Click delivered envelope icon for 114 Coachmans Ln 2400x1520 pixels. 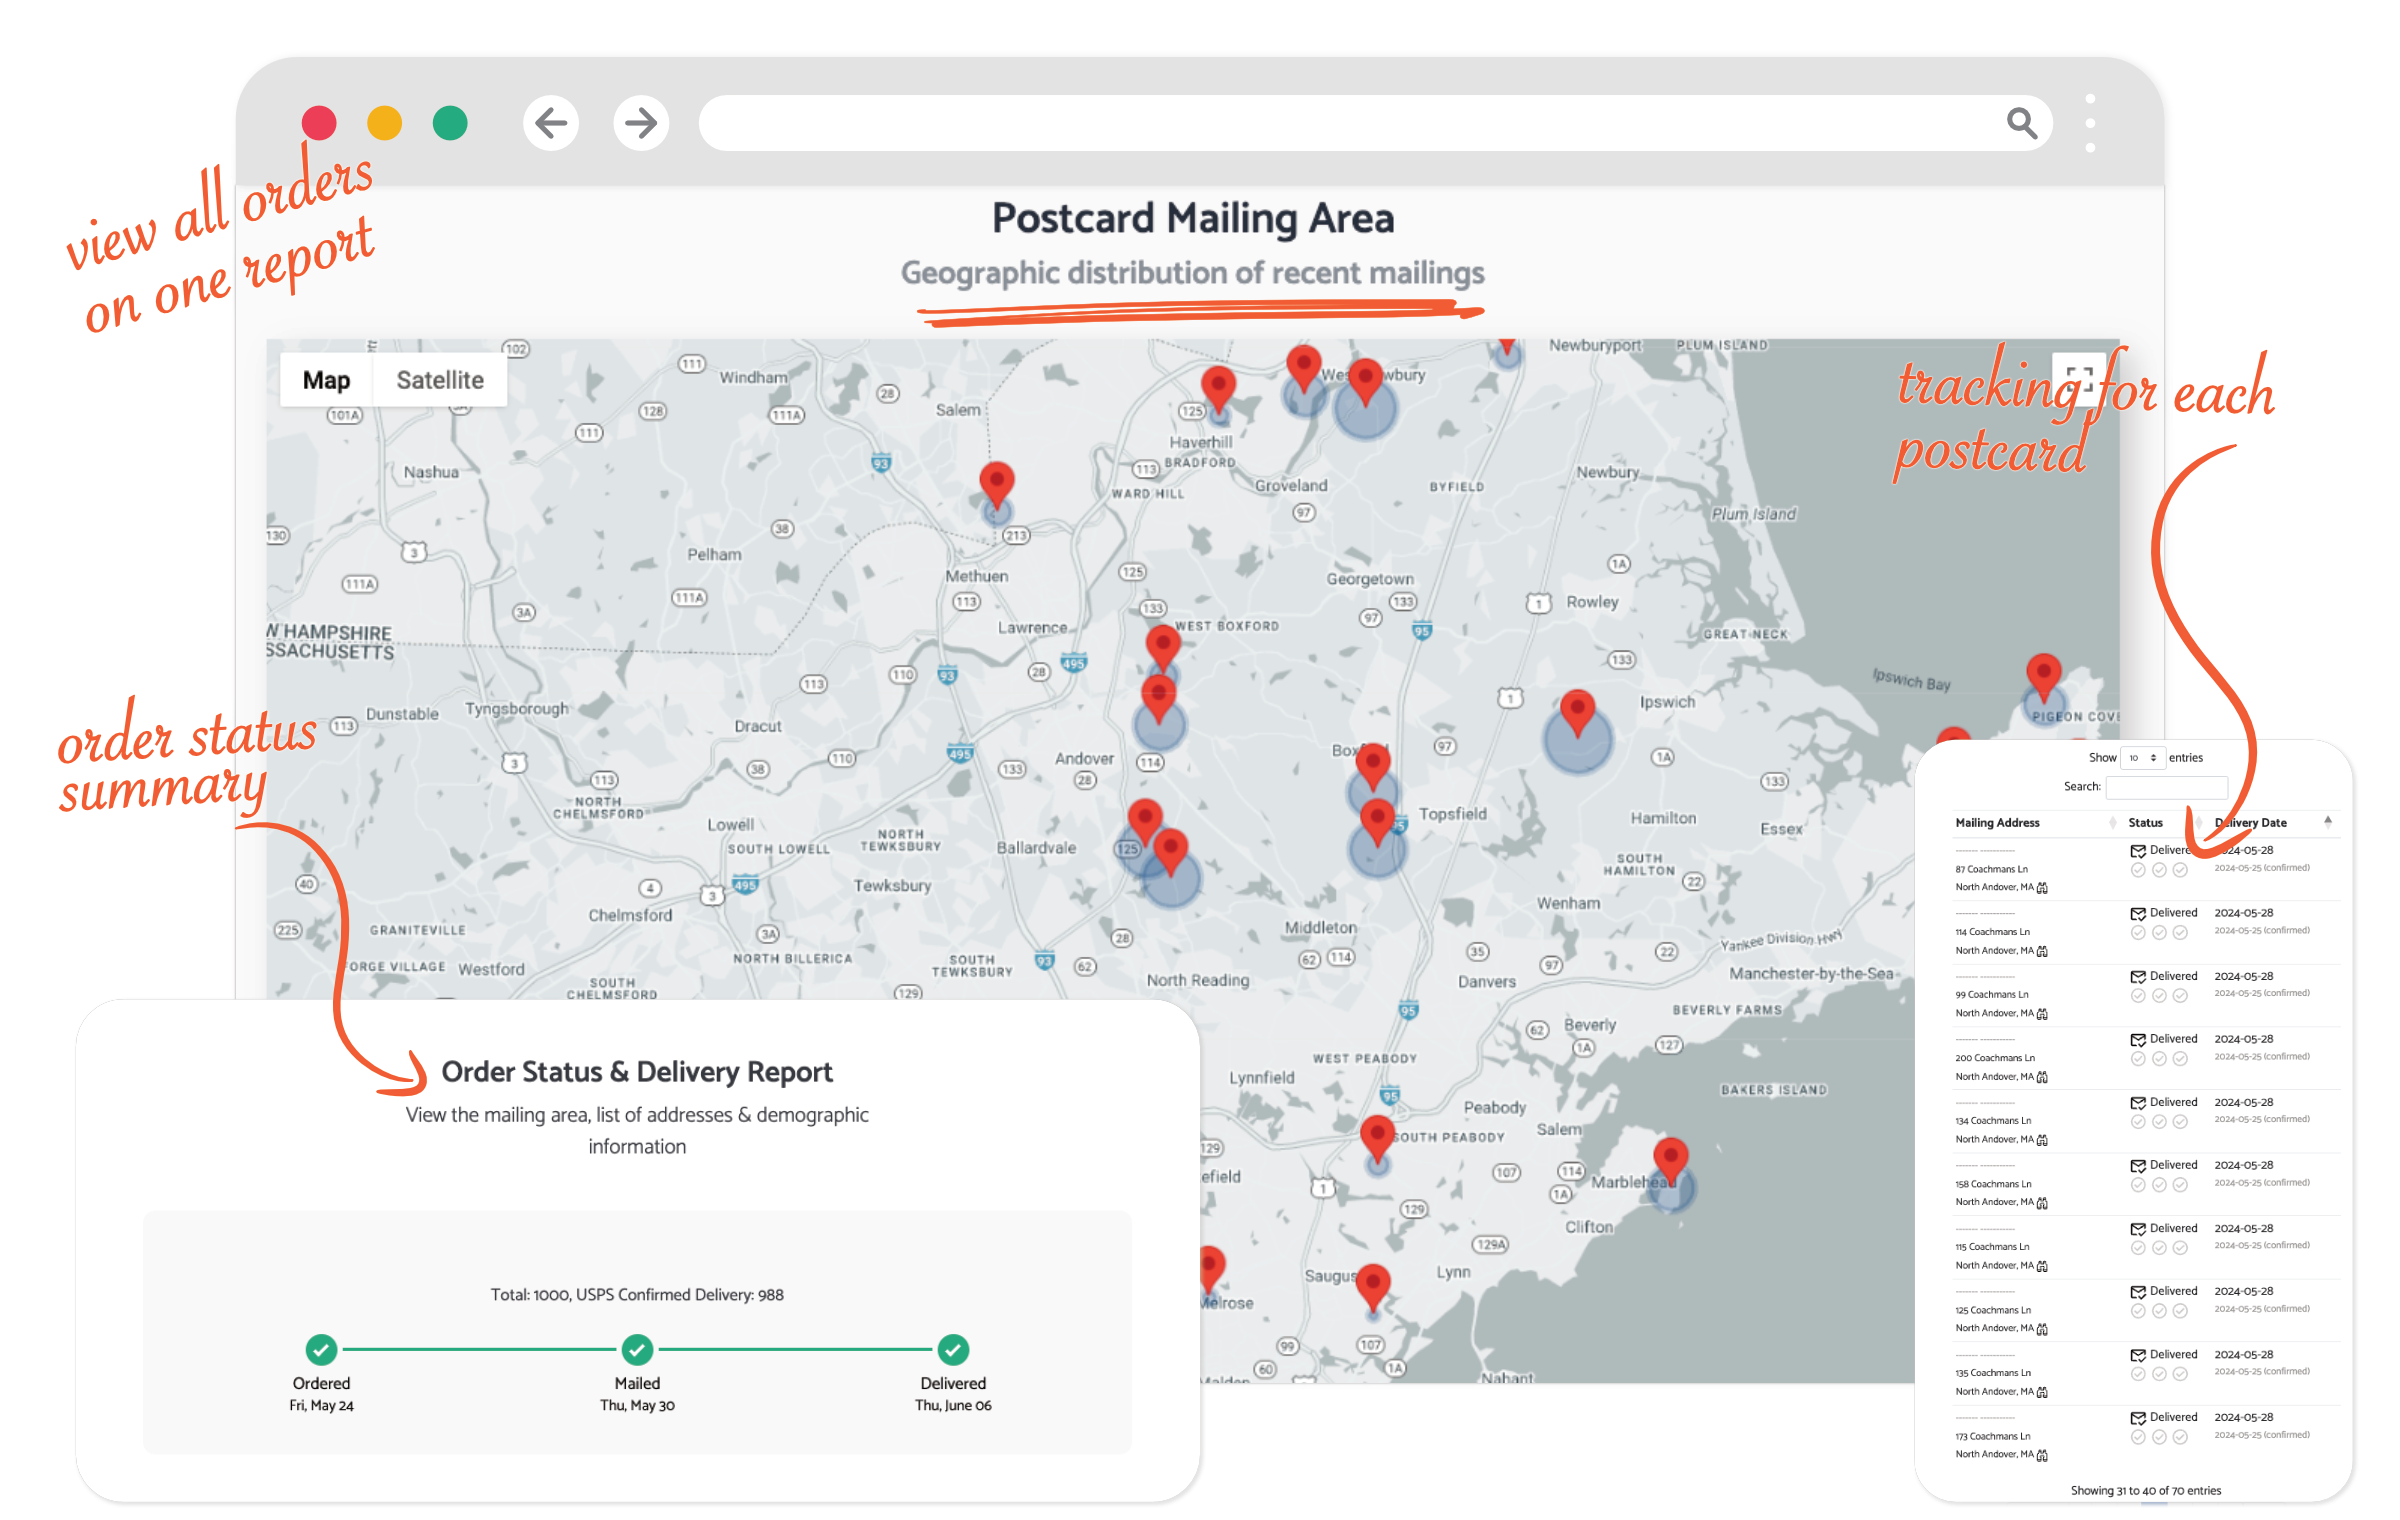click(x=2138, y=914)
